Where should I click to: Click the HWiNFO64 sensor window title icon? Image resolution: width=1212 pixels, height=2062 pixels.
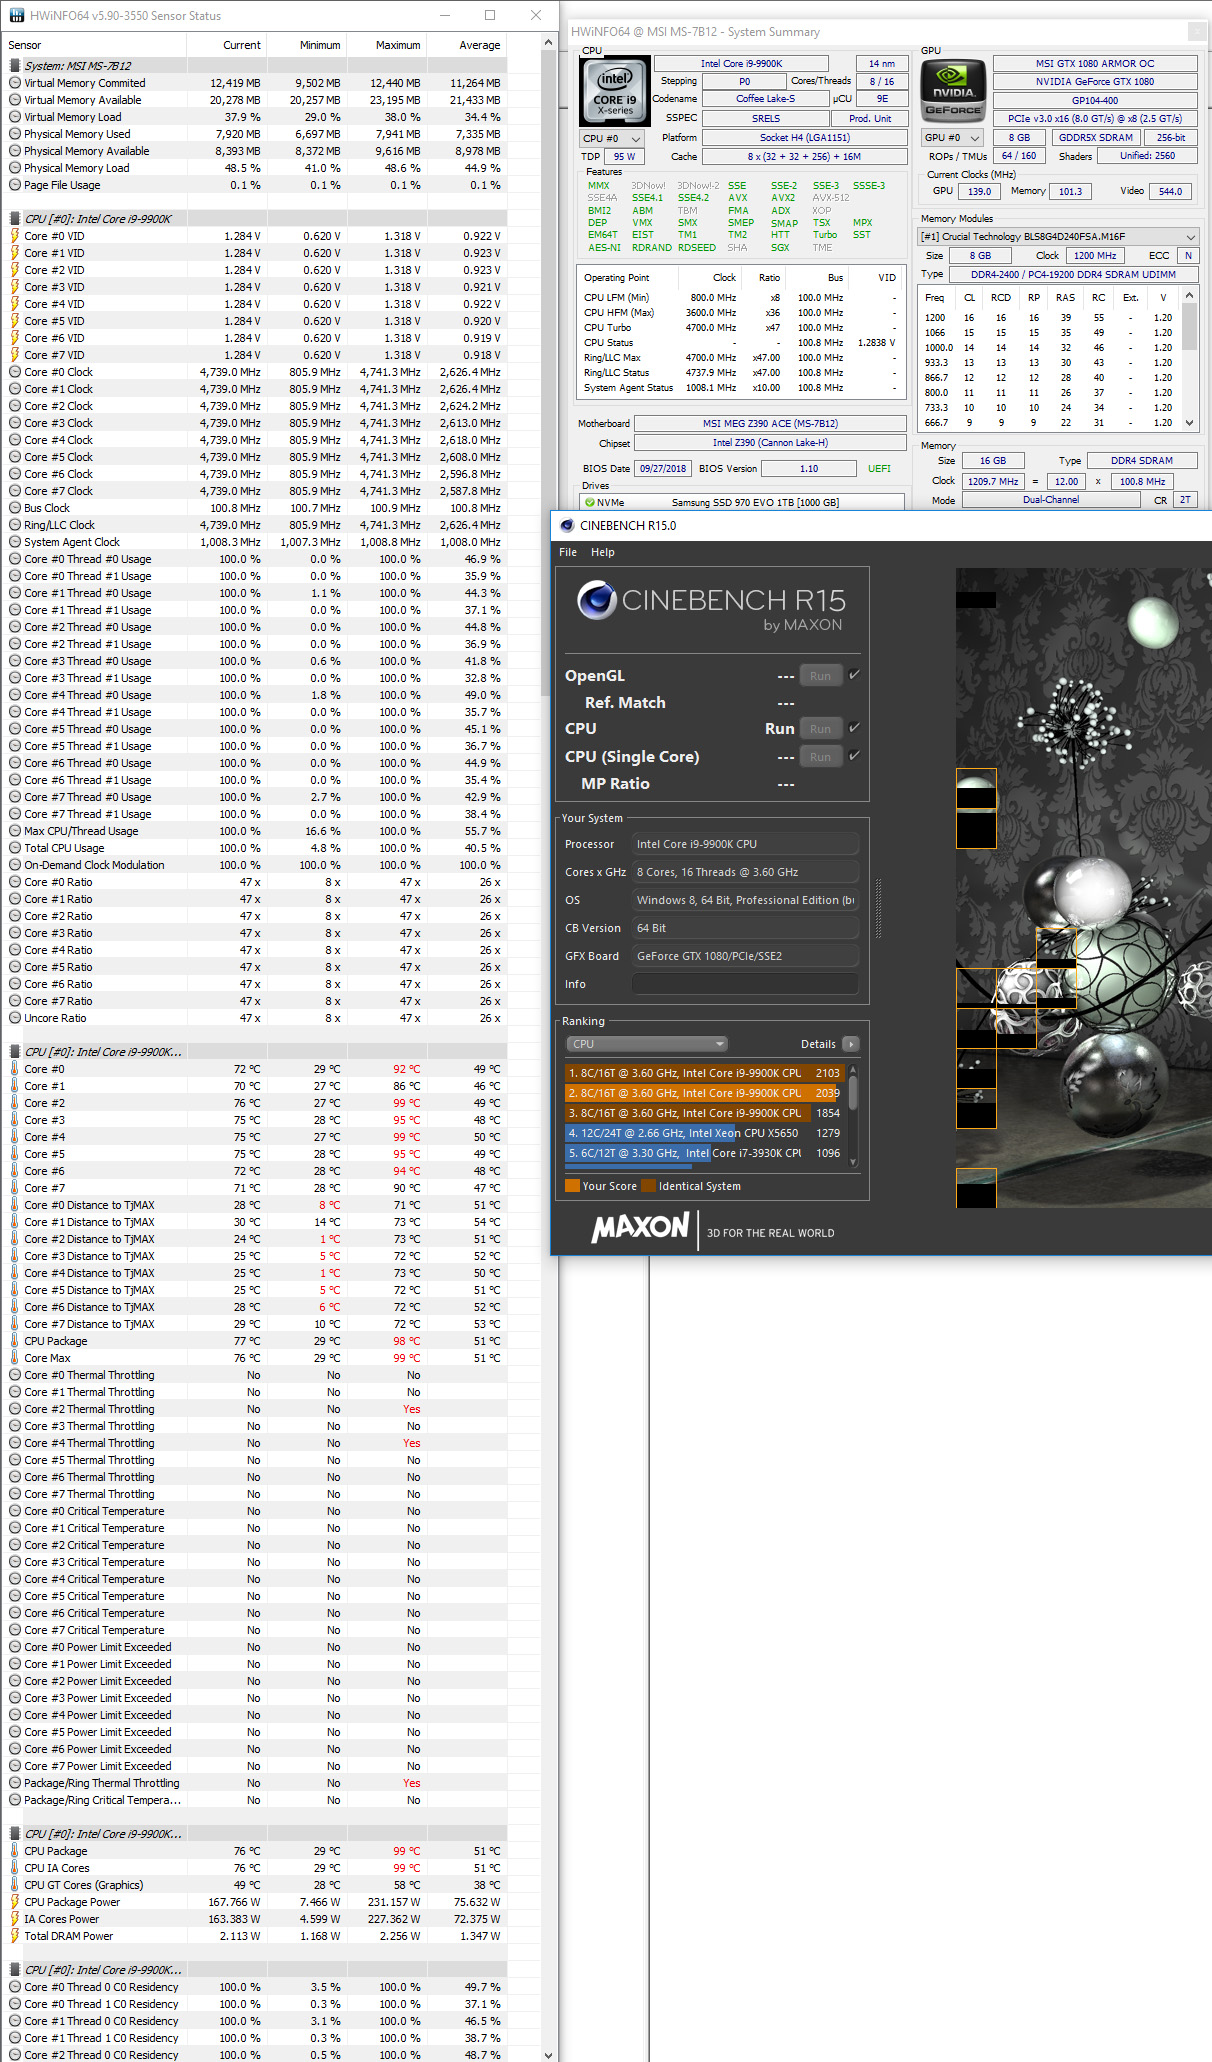click(15, 15)
